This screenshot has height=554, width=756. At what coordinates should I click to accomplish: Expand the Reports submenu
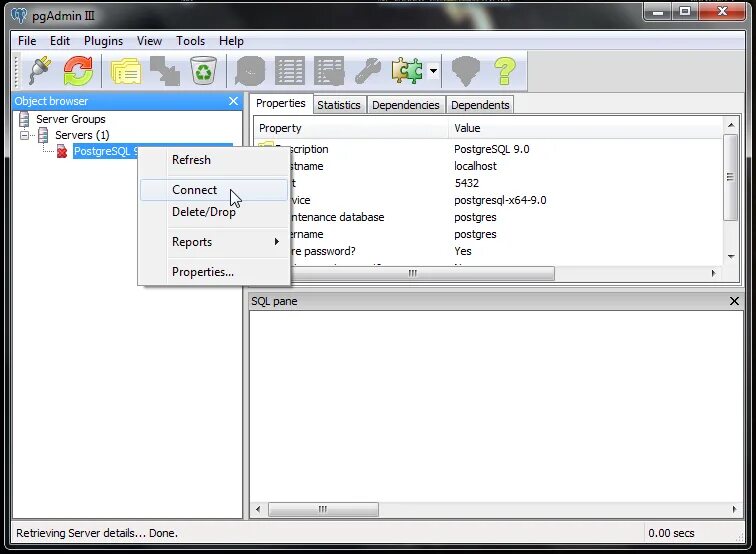[x=214, y=242]
